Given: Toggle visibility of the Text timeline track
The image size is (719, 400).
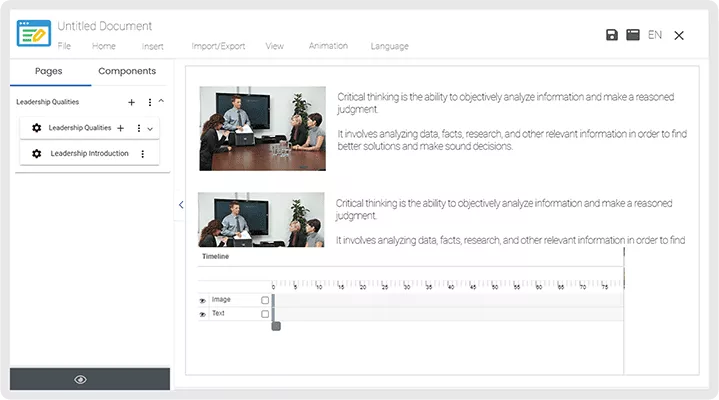Looking at the screenshot, I should click(202, 314).
